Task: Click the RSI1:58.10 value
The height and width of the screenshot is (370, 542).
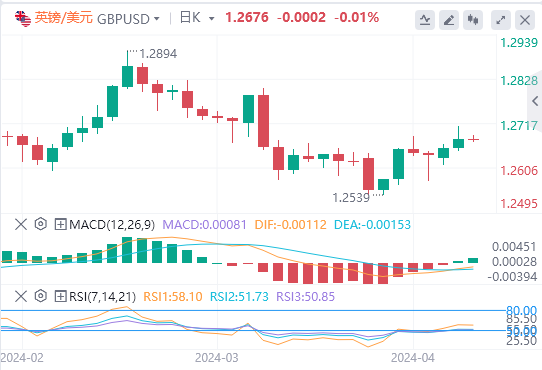Action: point(172,297)
